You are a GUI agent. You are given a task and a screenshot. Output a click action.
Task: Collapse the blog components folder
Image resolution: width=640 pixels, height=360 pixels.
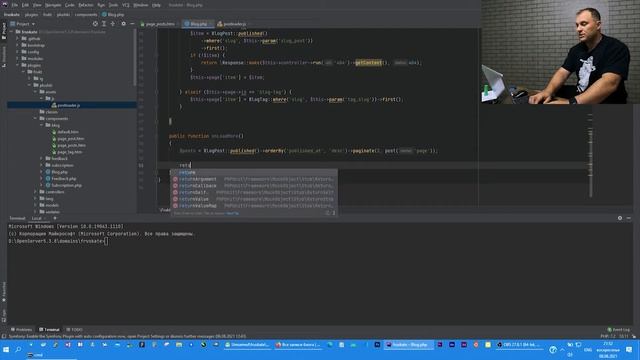point(42,125)
